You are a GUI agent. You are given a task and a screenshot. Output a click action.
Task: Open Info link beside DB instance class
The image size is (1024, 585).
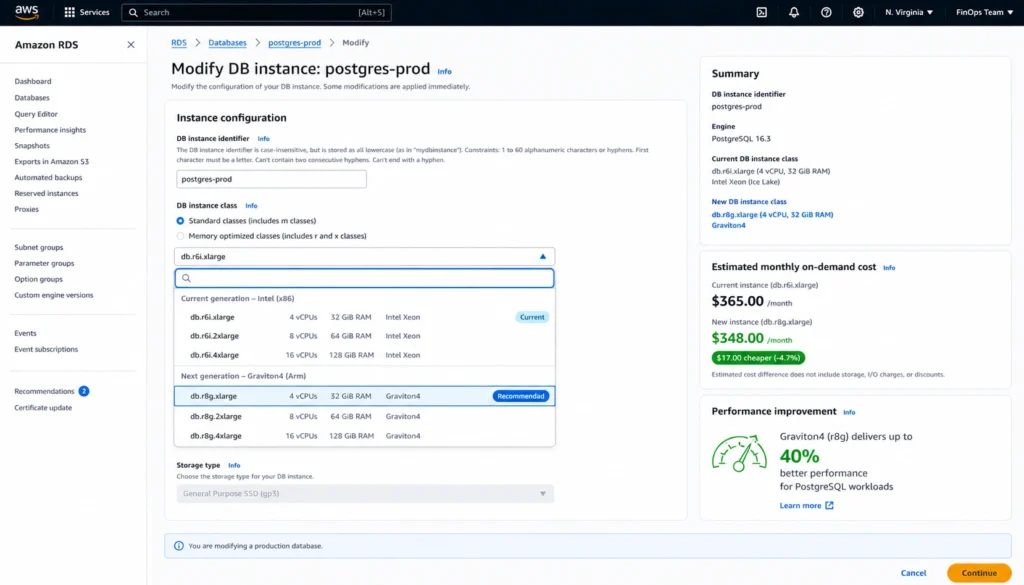(251, 206)
